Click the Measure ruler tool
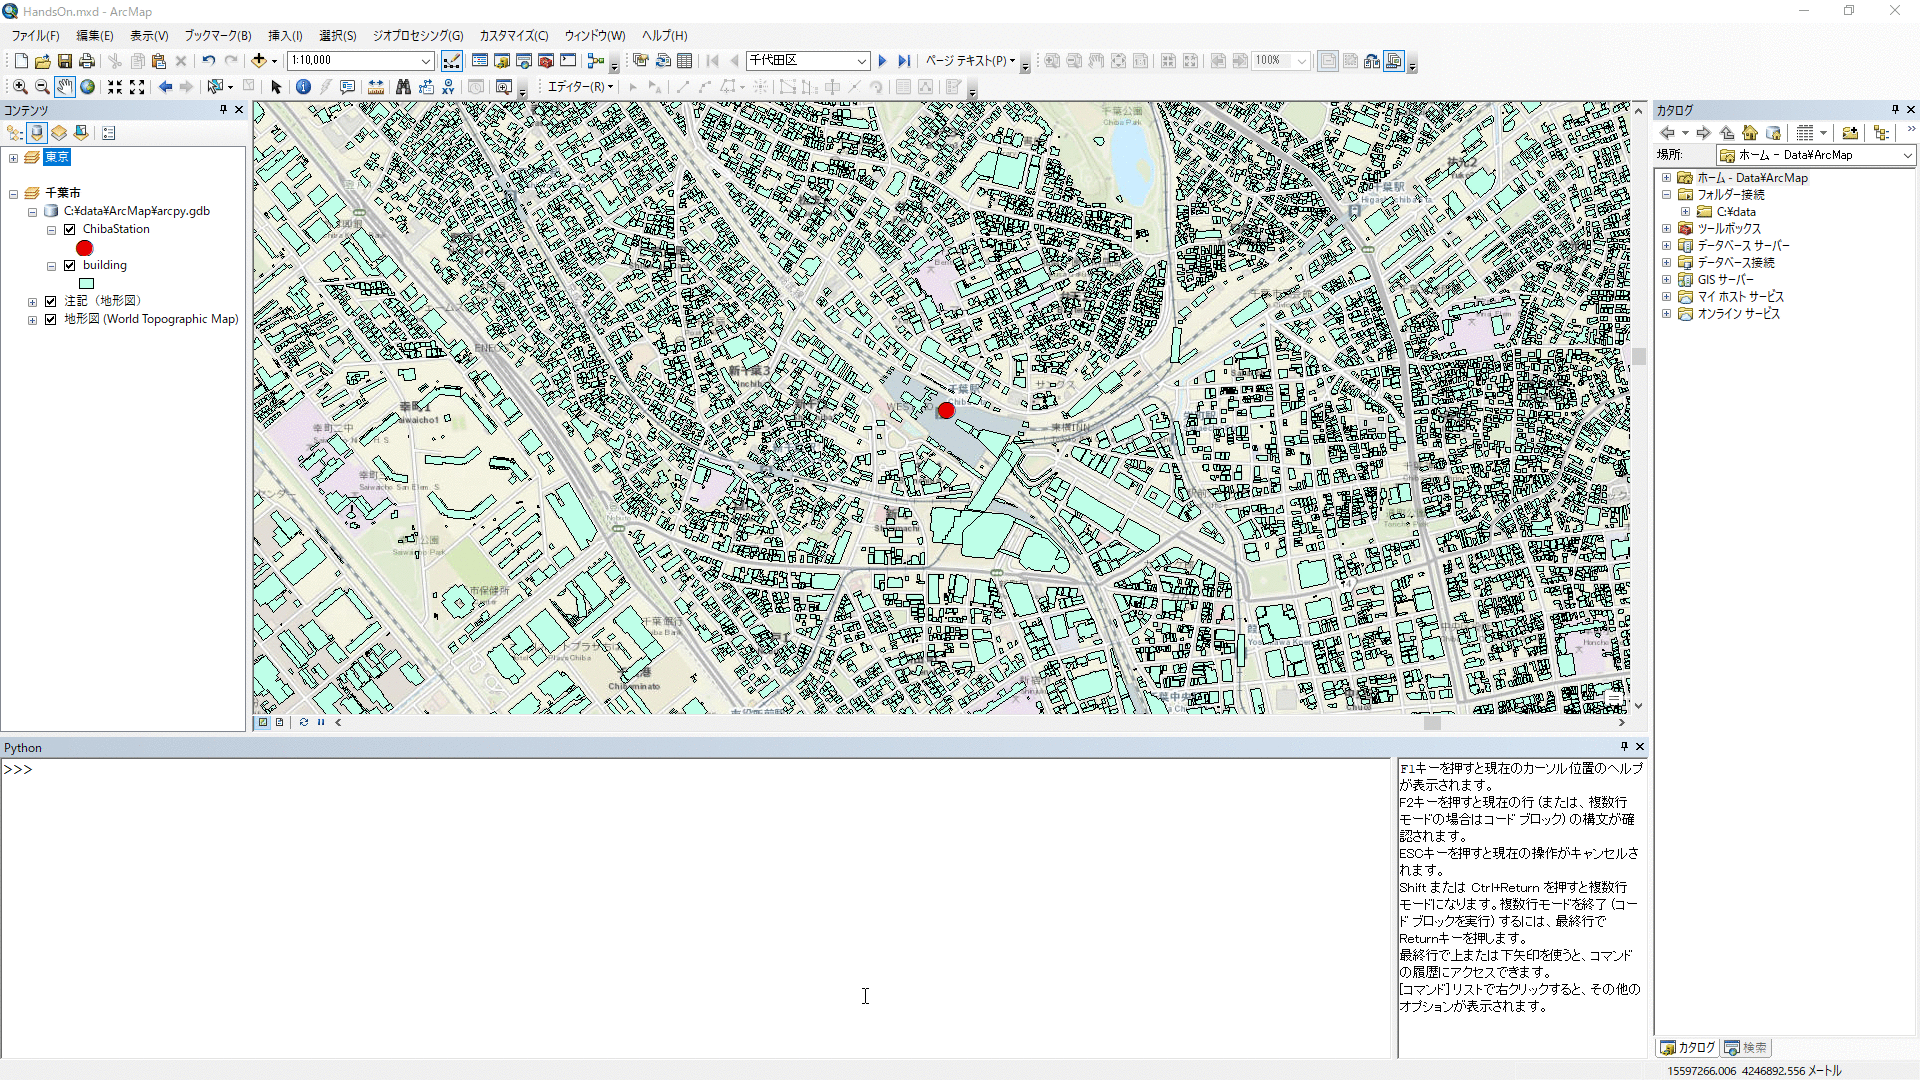This screenshot has height=1080, width=1920. [x=376, y=87]
